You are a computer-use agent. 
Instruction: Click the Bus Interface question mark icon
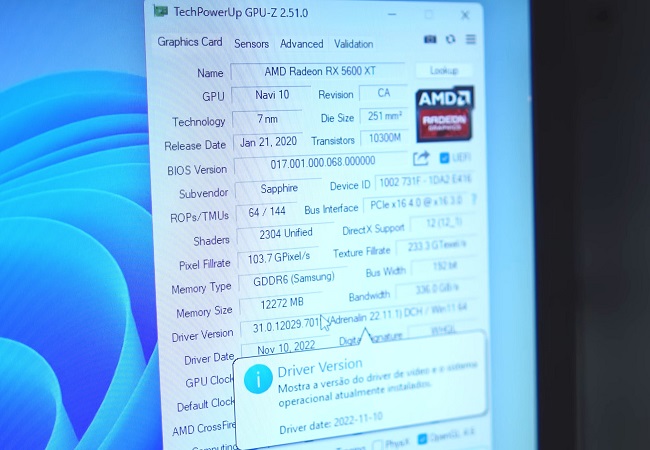tap(473, 200)
